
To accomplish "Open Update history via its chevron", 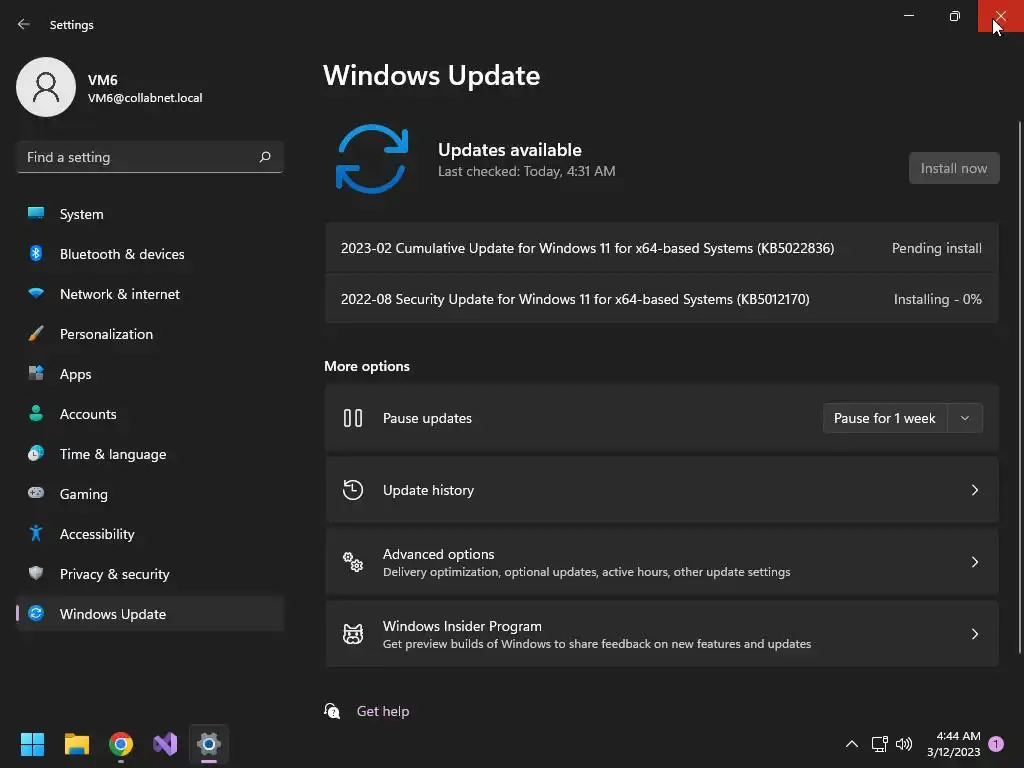I will [974, 490].
